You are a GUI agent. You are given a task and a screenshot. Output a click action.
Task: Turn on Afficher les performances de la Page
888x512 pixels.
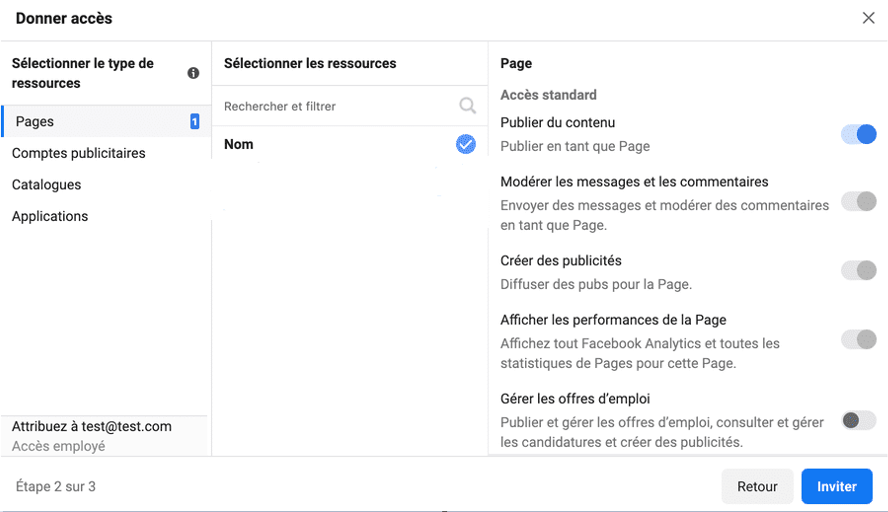point(859,339)
